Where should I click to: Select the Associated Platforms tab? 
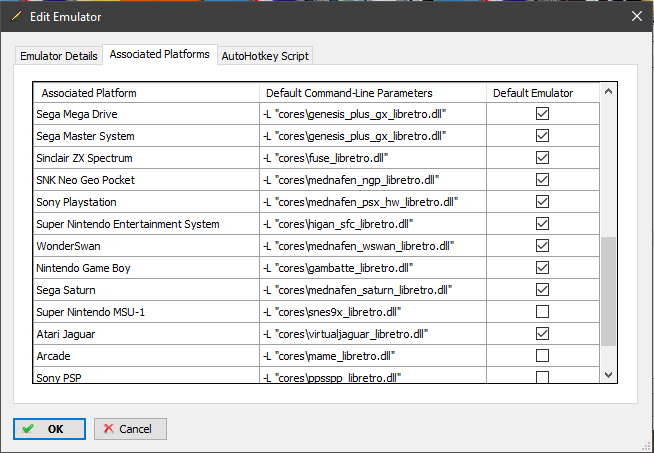[x=160, y=54]
